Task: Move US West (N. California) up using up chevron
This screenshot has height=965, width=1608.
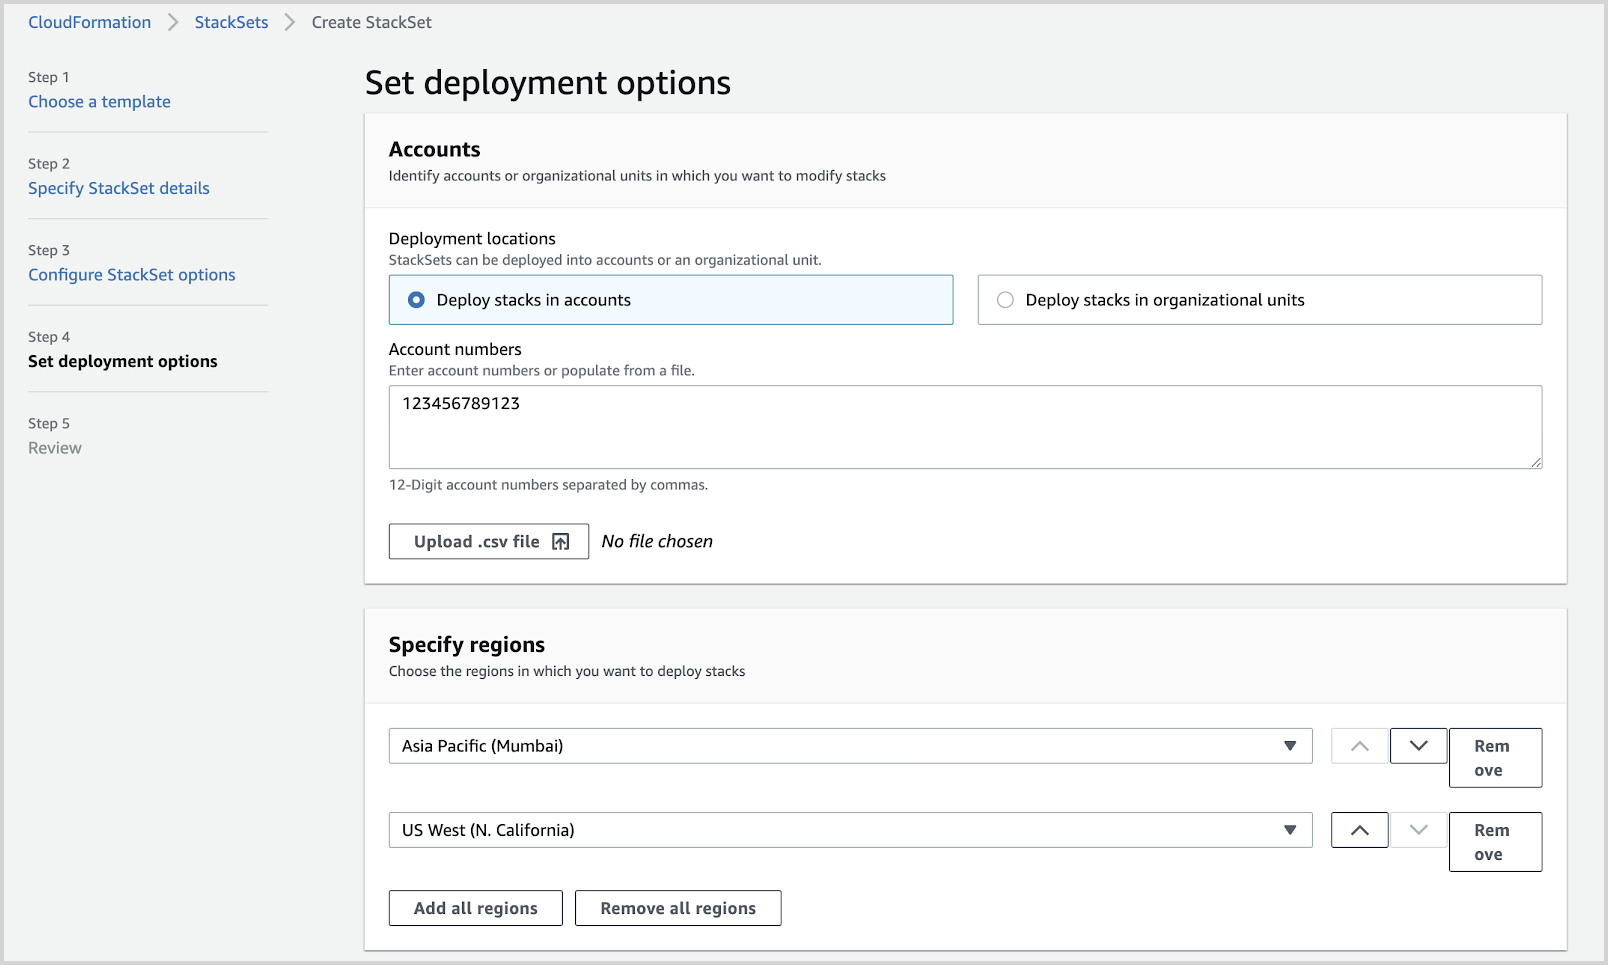Action: point(1358,829)
